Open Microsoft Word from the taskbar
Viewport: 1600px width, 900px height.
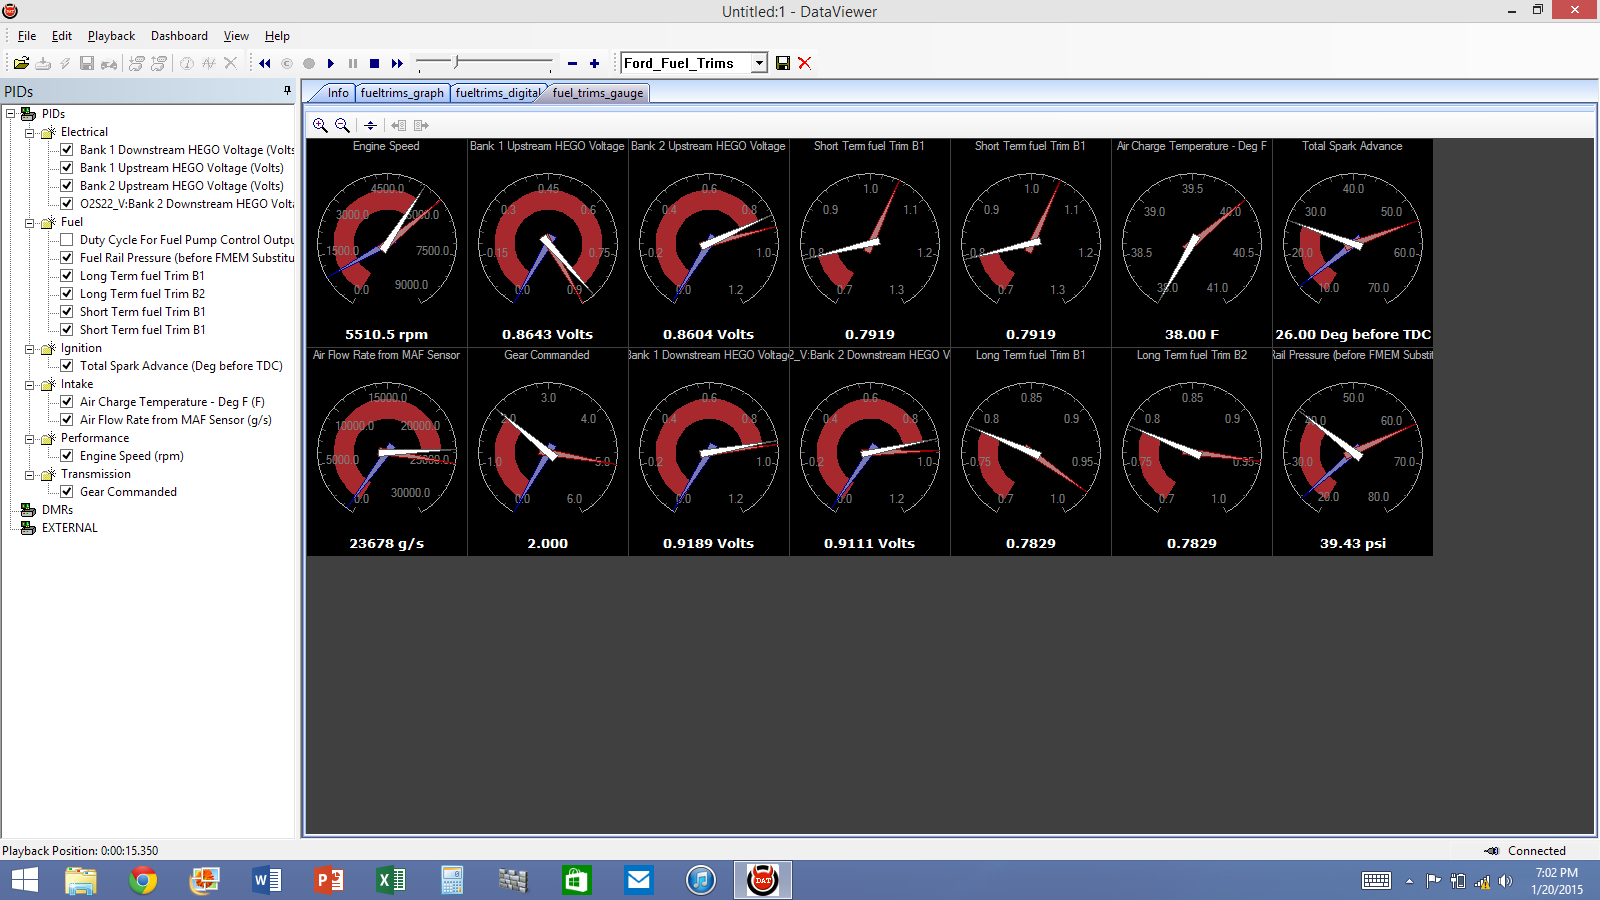click(267, 880)
